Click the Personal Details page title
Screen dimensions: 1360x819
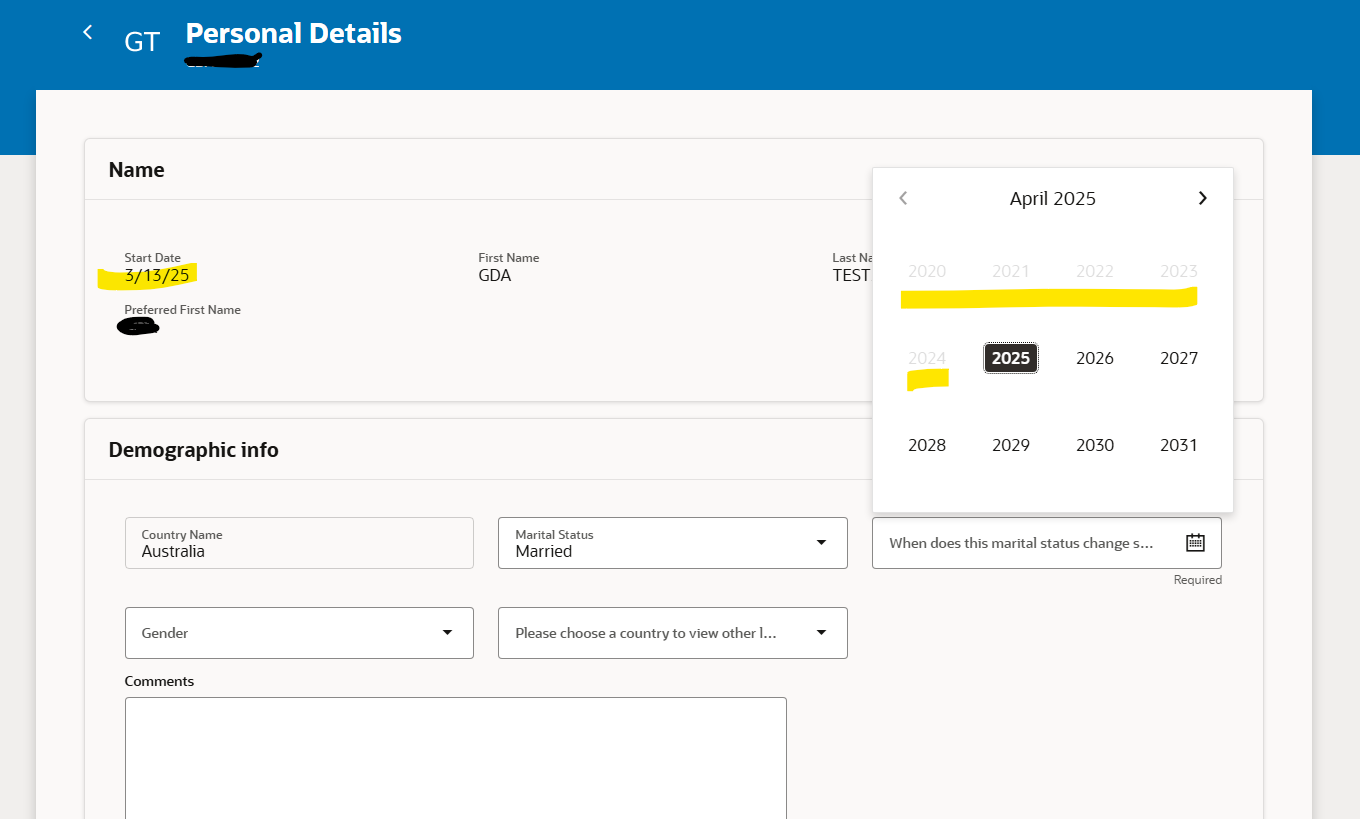tap(293, 33)
